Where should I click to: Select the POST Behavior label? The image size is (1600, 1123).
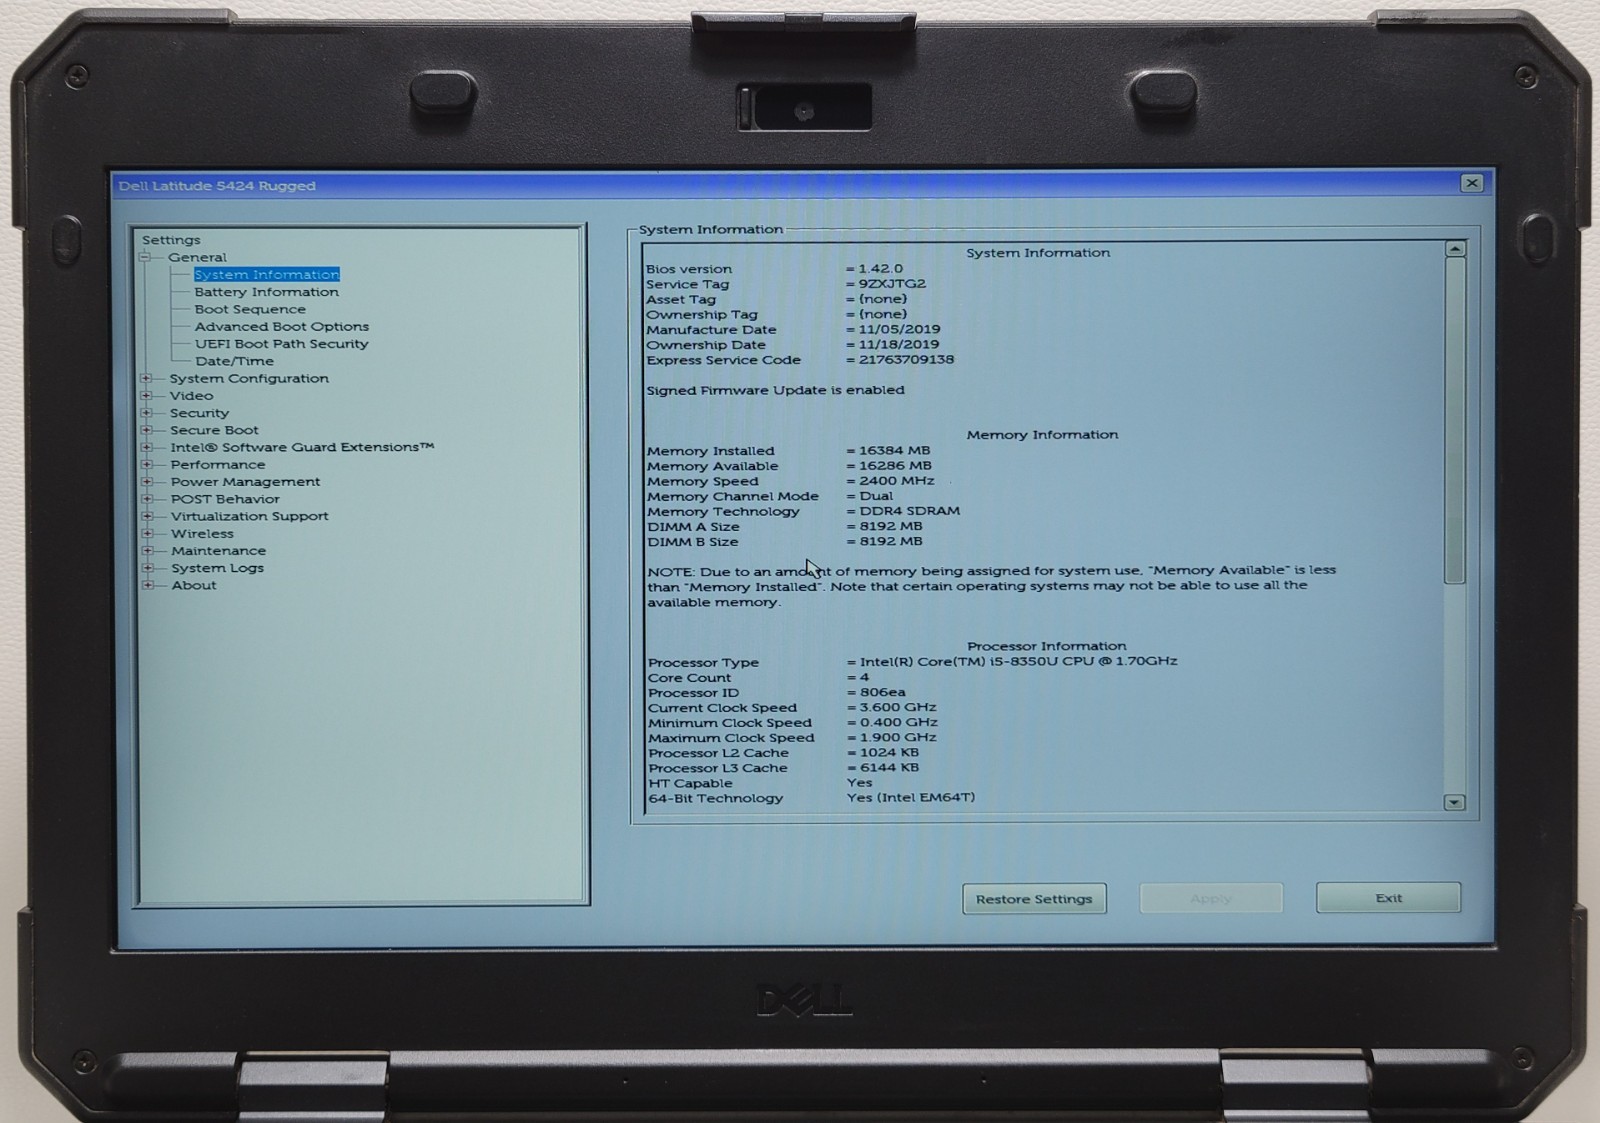click(225, 499)
